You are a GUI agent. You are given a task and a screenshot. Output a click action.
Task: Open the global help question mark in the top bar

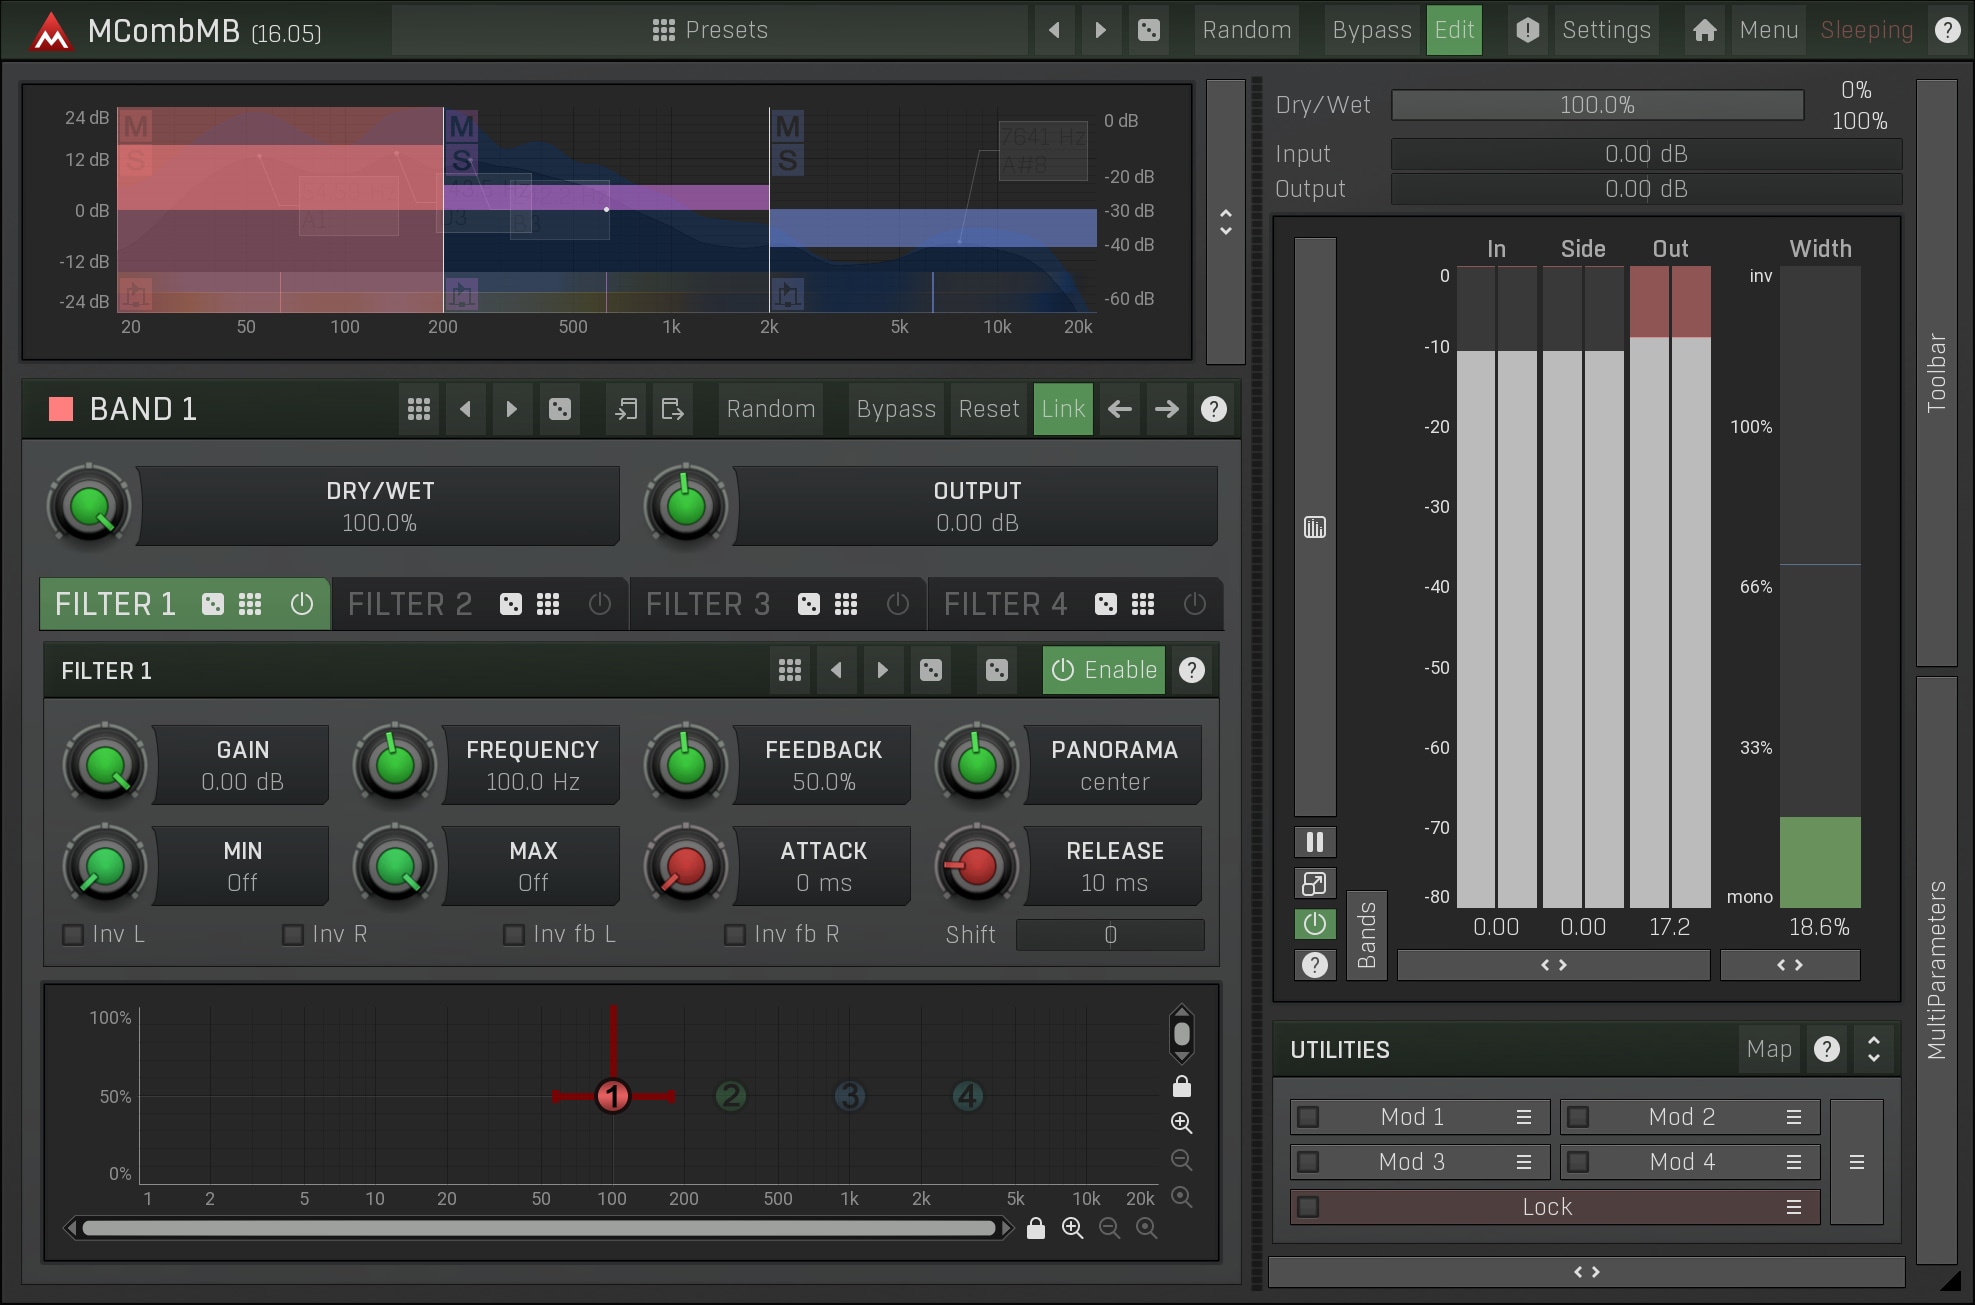(x=1947, y=30)
